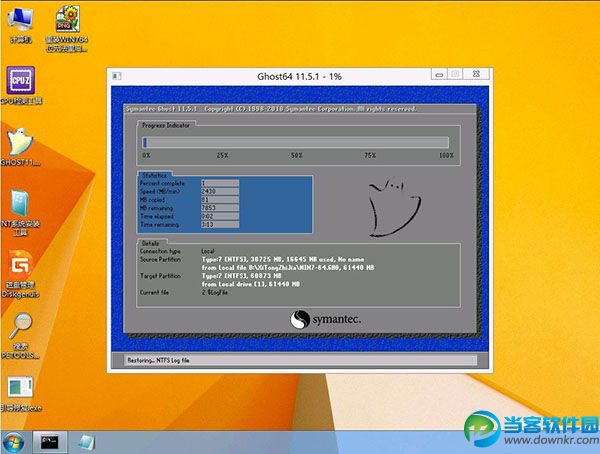Open the PETOOLS magnifier desktop icon
Viewport: 600px width, 454px height.
coord(21,335)
